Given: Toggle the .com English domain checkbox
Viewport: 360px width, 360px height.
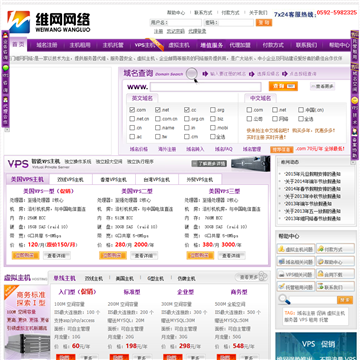Looking at the screenshot, I should point(132,110).
